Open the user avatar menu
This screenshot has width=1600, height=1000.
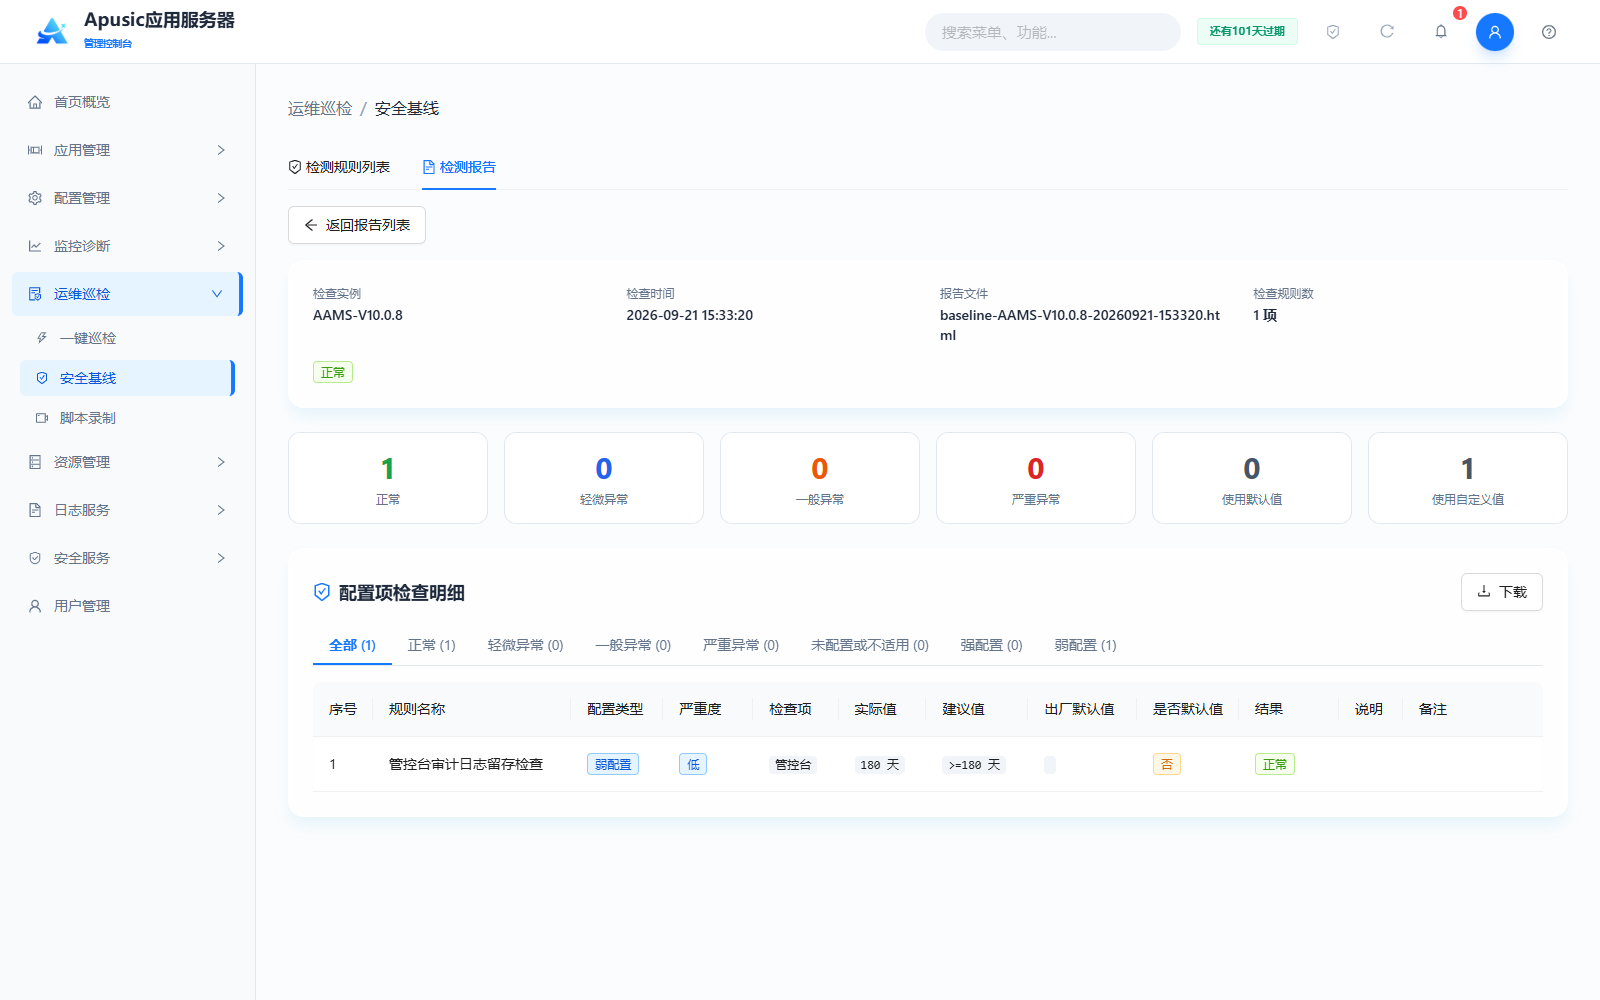(x=1495, y=32)
